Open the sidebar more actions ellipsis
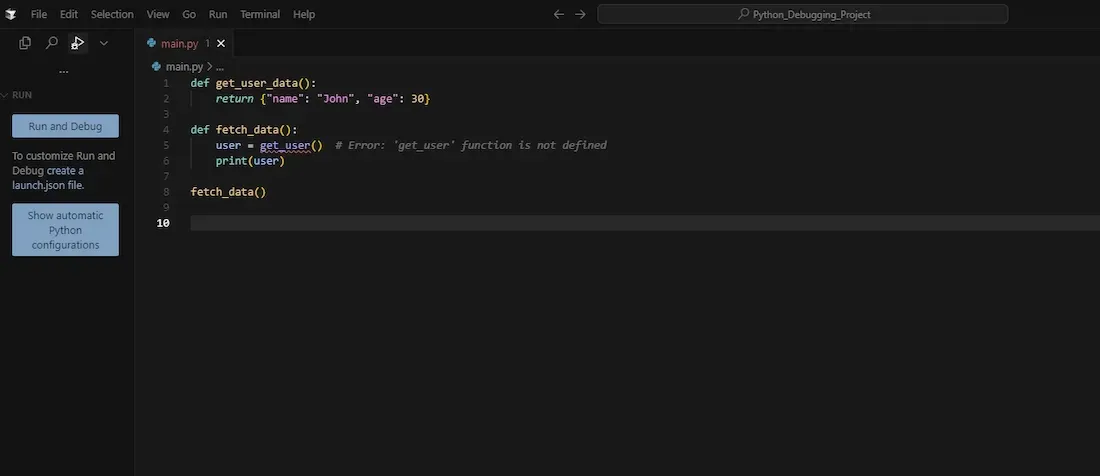Viewport: 1100px width, 476px height. pos(64,71)
